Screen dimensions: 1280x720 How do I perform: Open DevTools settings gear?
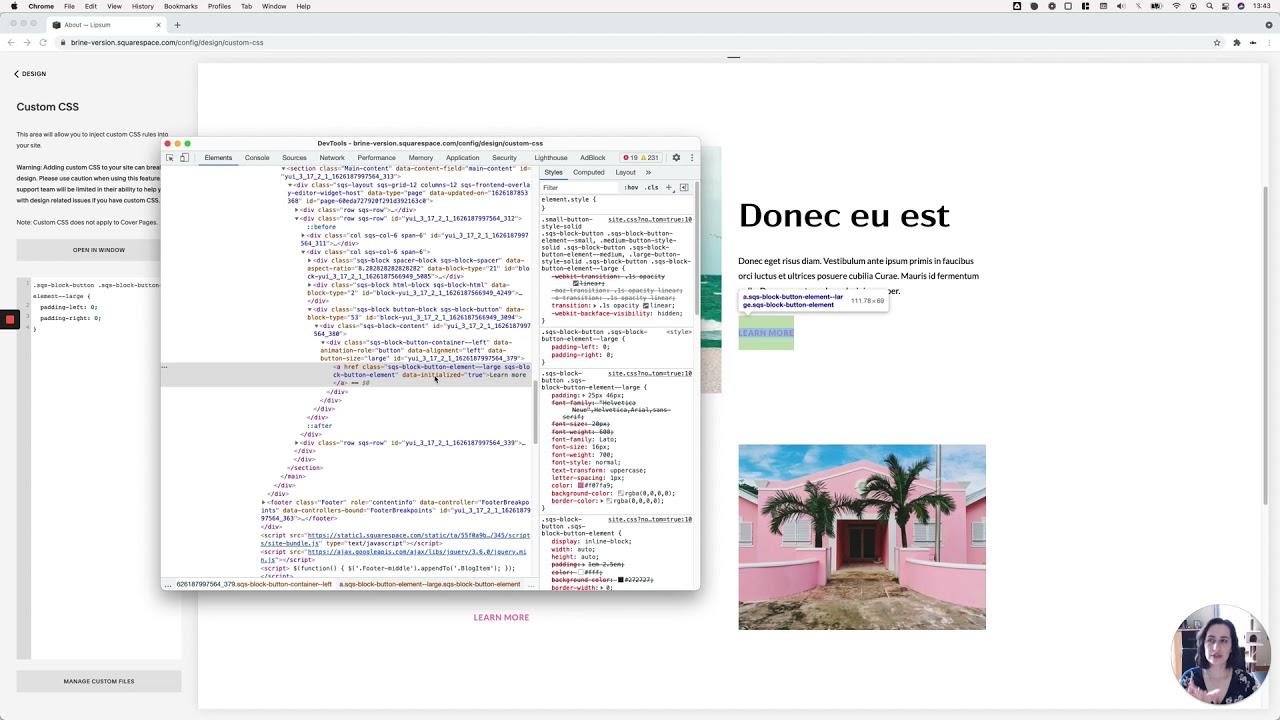coord(676,158)
